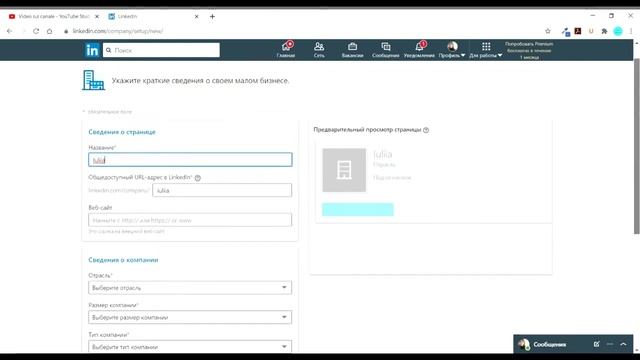Screen dimensions: 640x360
Task: Click the page vertical scrollbar
Action: (636, 146)
